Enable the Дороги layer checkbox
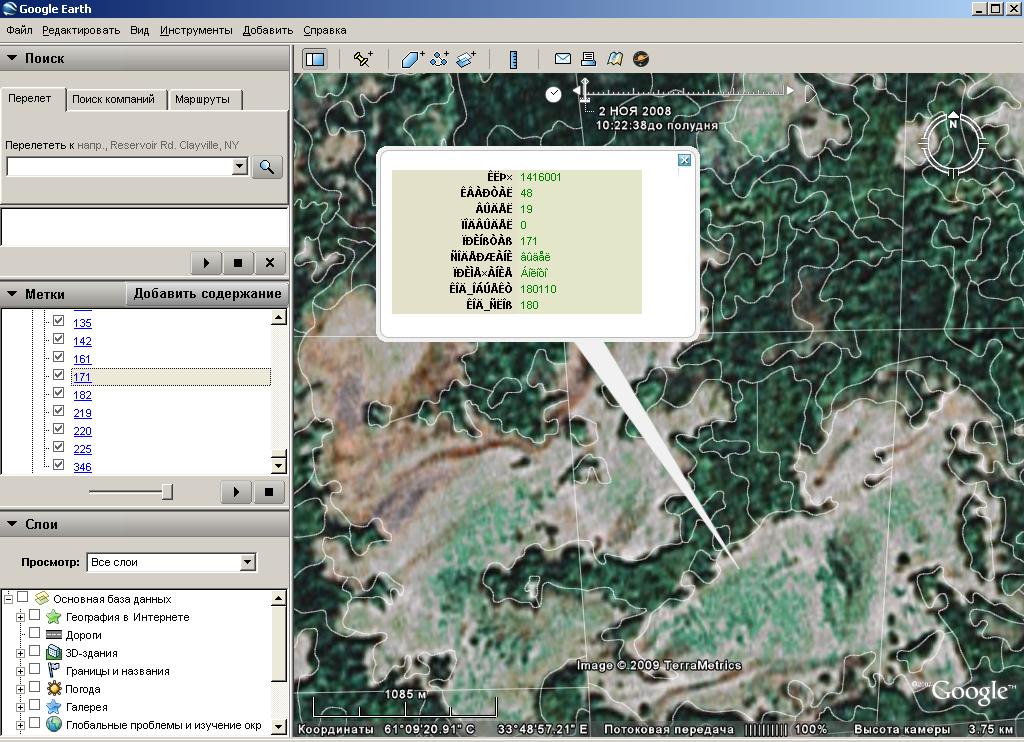Viewport: 1024px width, 742px height. click(35, 633)
